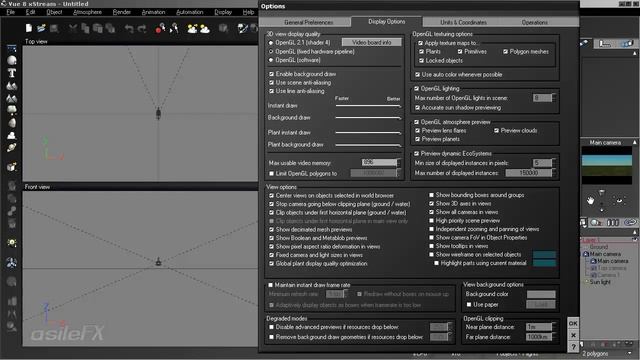Screen dimensions: 640x360
Task: Enable the Use paper checkbox
Action: (469, 304)
